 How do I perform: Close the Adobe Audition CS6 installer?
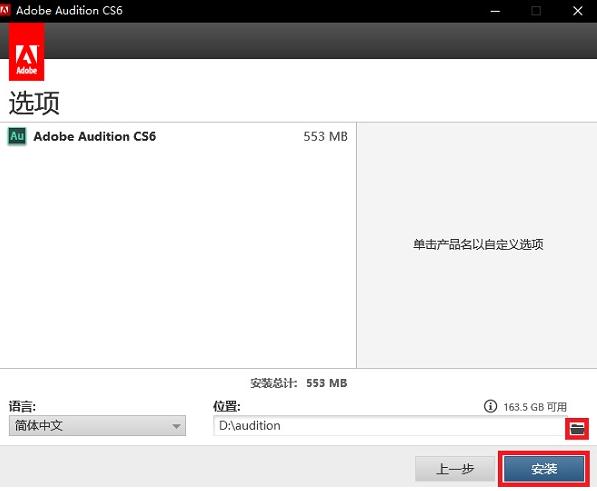tap(578, 11)
